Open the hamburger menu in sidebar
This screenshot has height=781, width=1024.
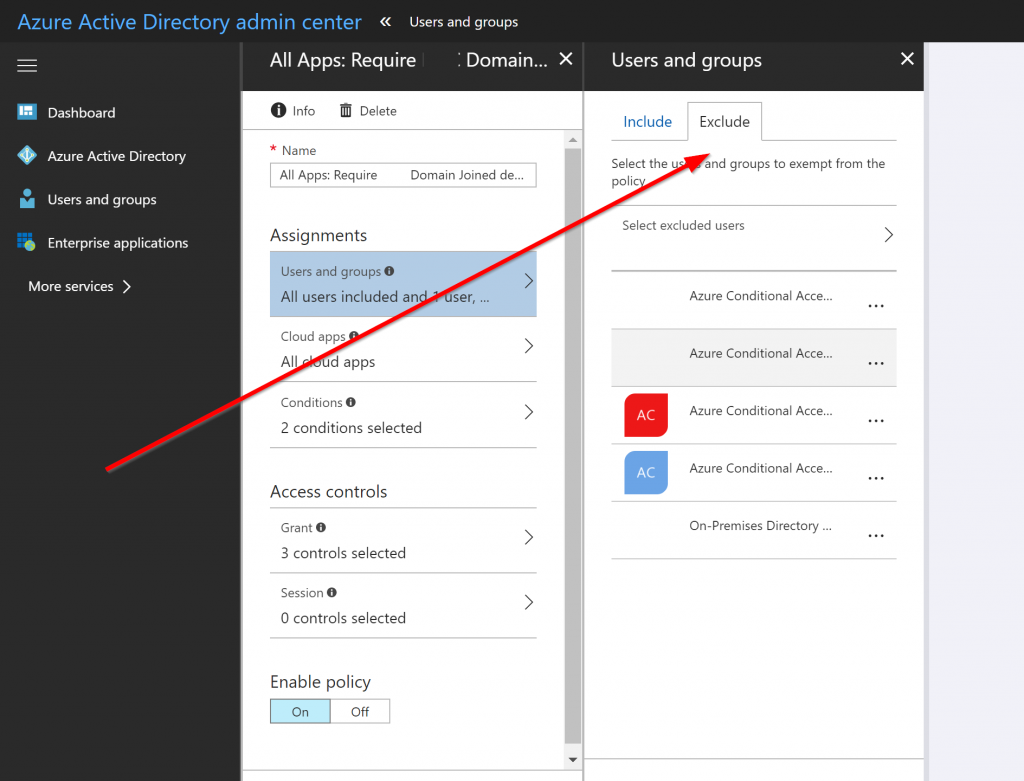27,65
